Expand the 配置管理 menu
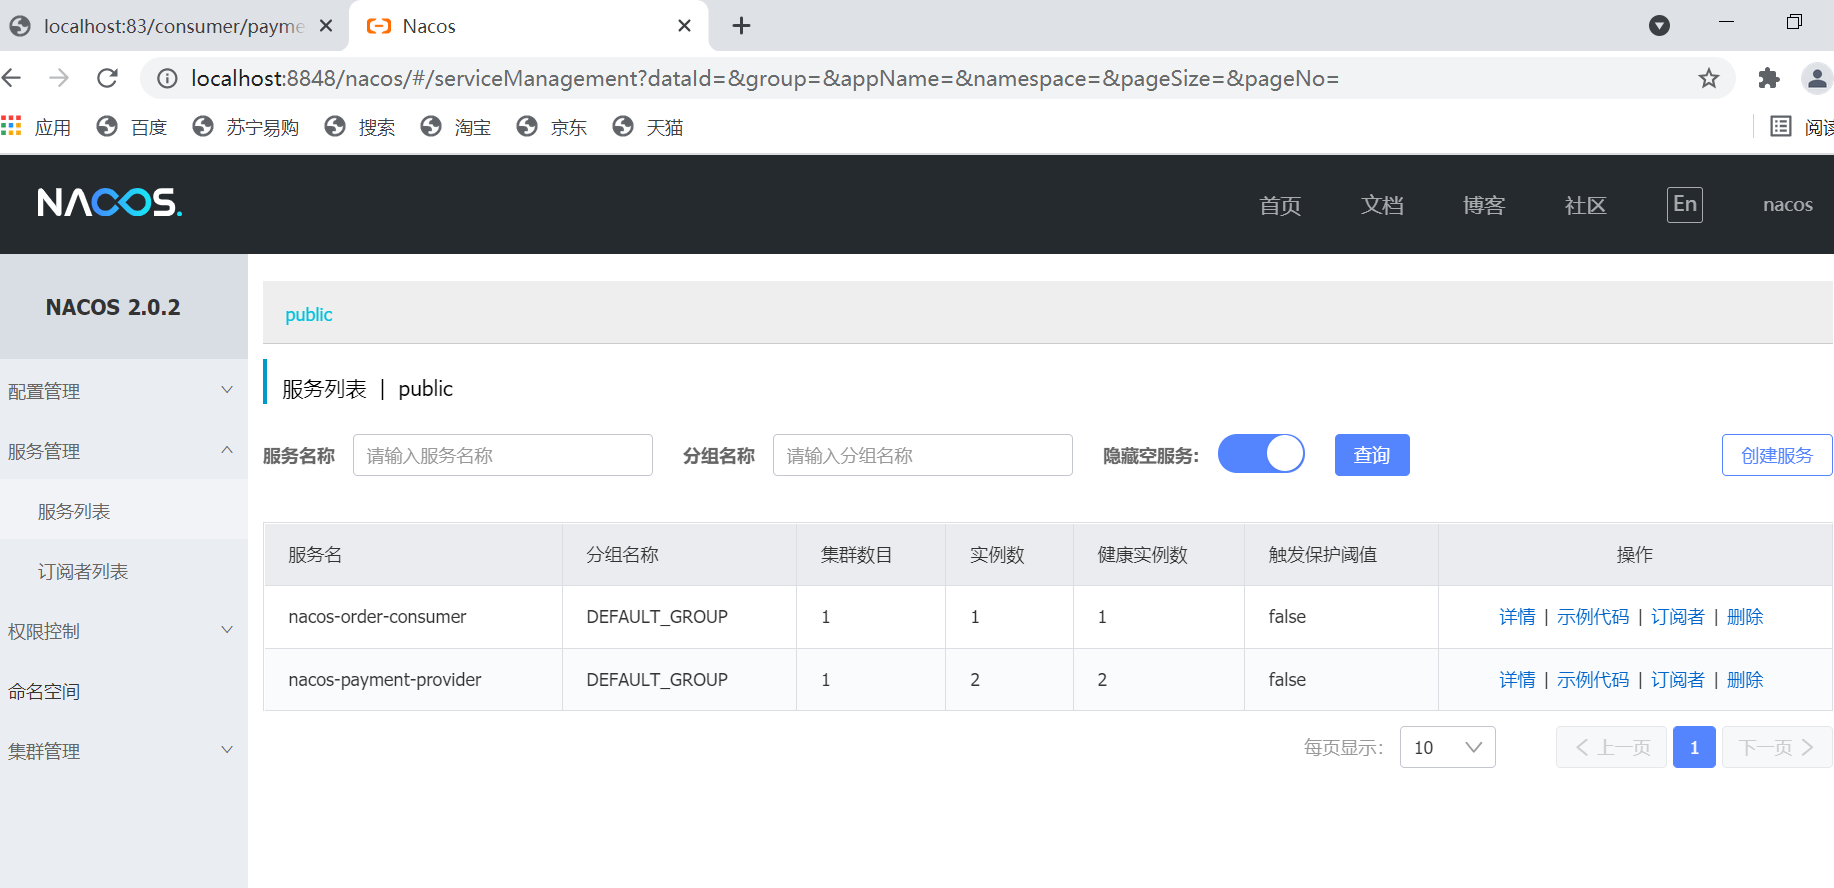Viewport: 1834px width, 888px height. pos(124,391)
